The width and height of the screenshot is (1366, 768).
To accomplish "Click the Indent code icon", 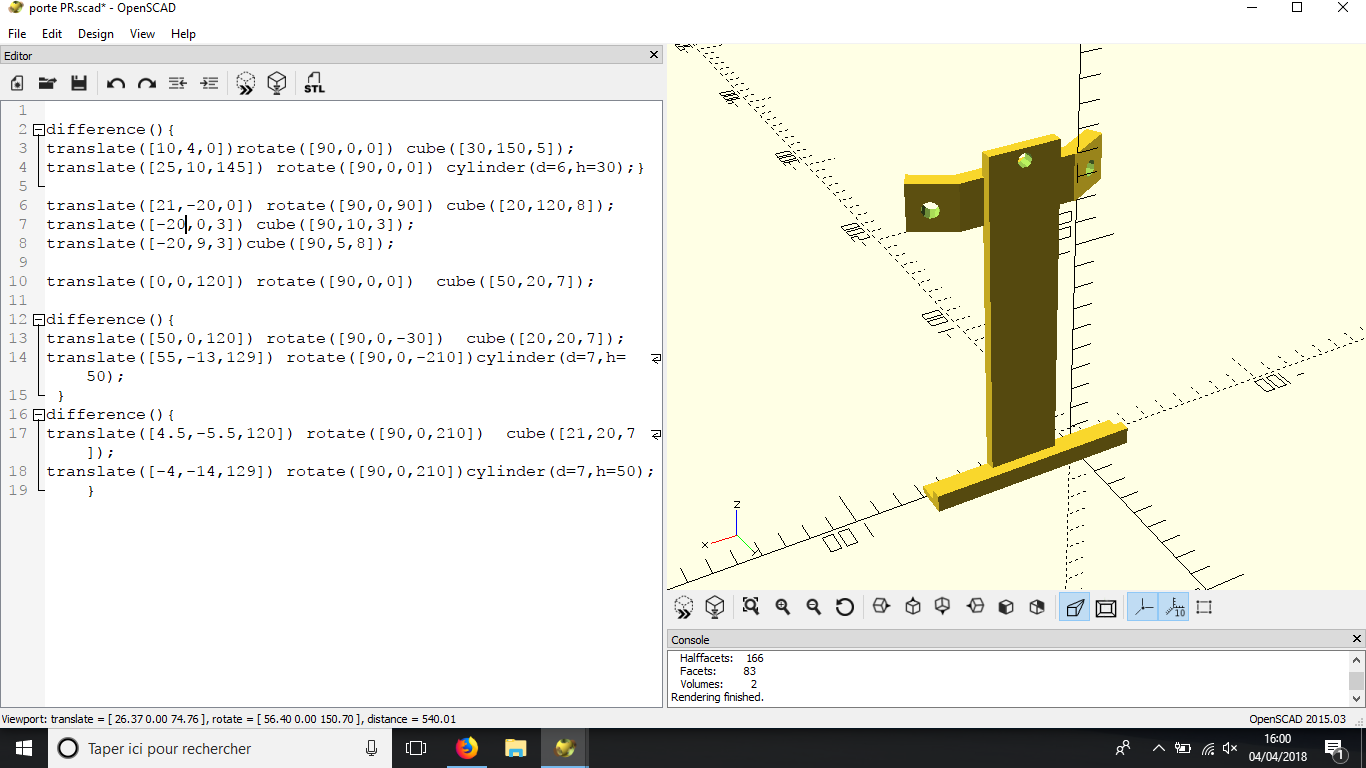I will click(209, 83).
